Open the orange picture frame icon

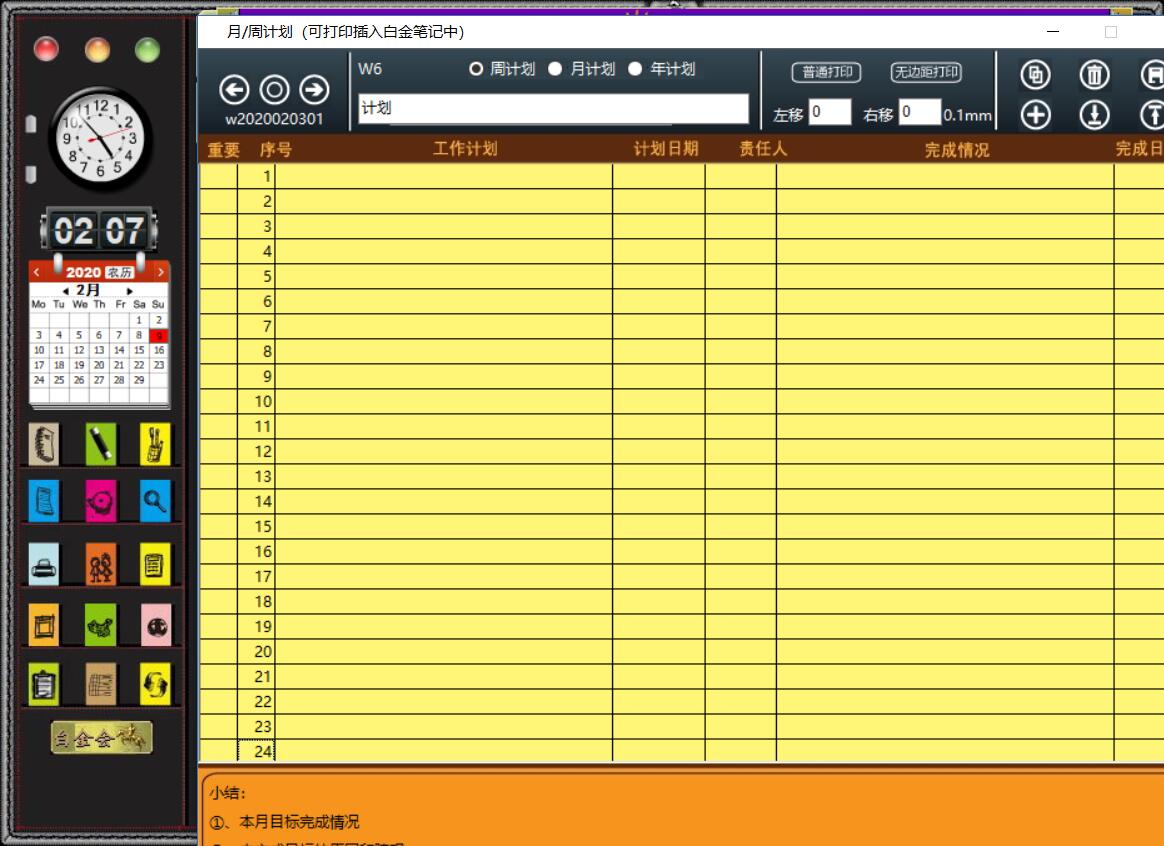point(44,625)
